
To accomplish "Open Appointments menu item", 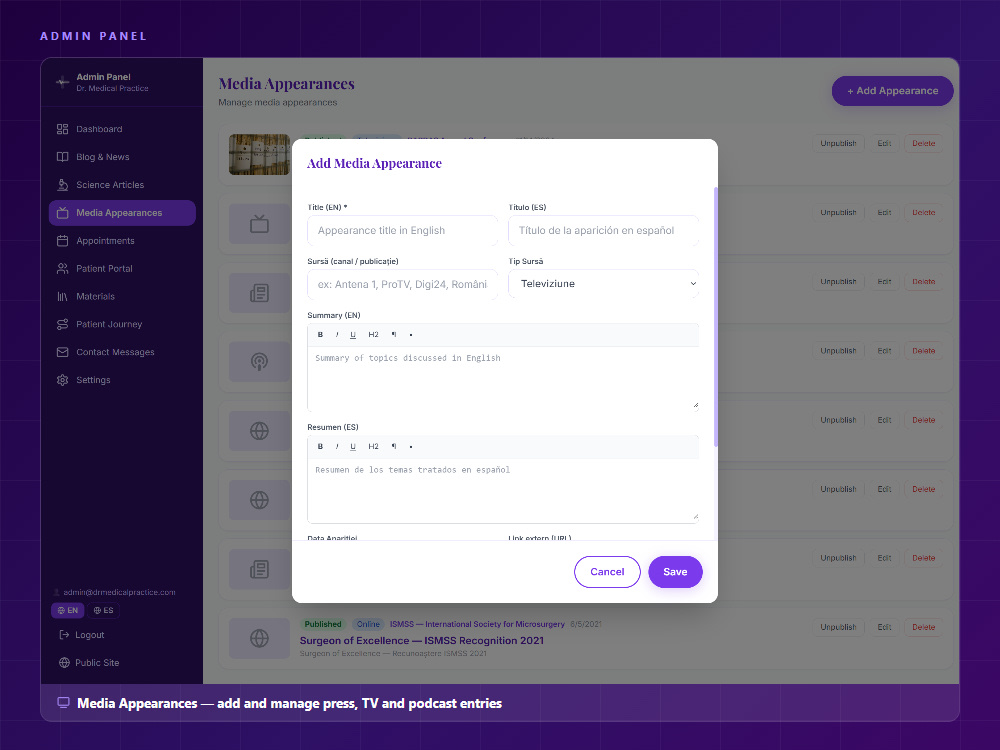I will pyautogui.click(x=122, y=241).
